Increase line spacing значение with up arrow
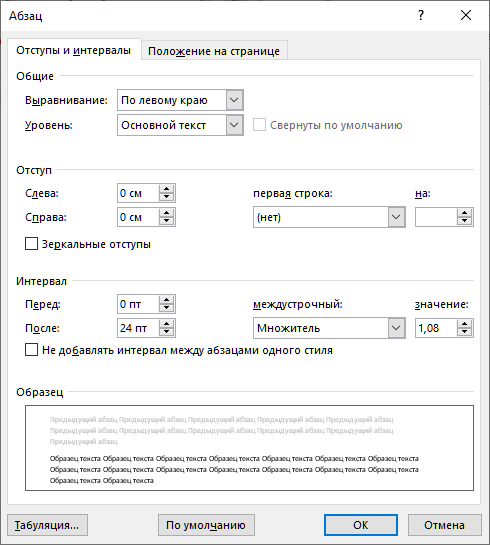Viewport: 490px width, 545px height. click(x=465, y=324)
